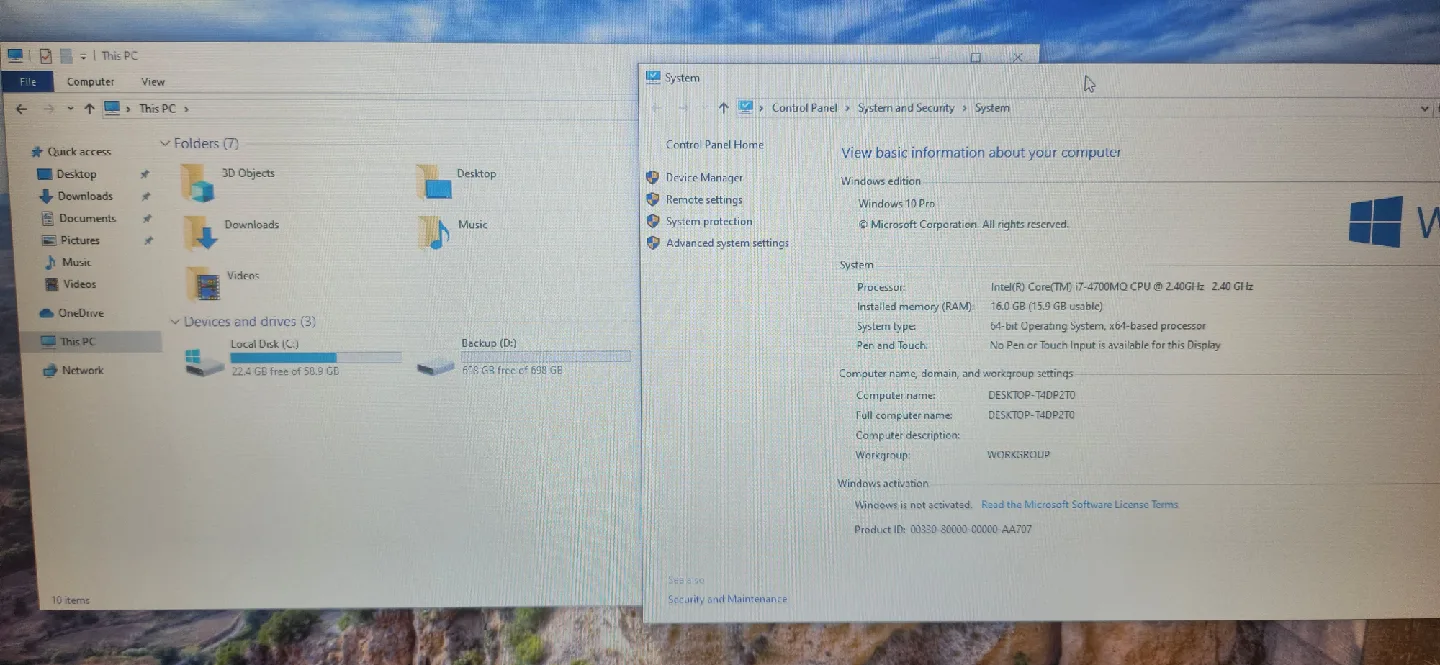Open the 3D Objects folder

click(x=247, y=172)
